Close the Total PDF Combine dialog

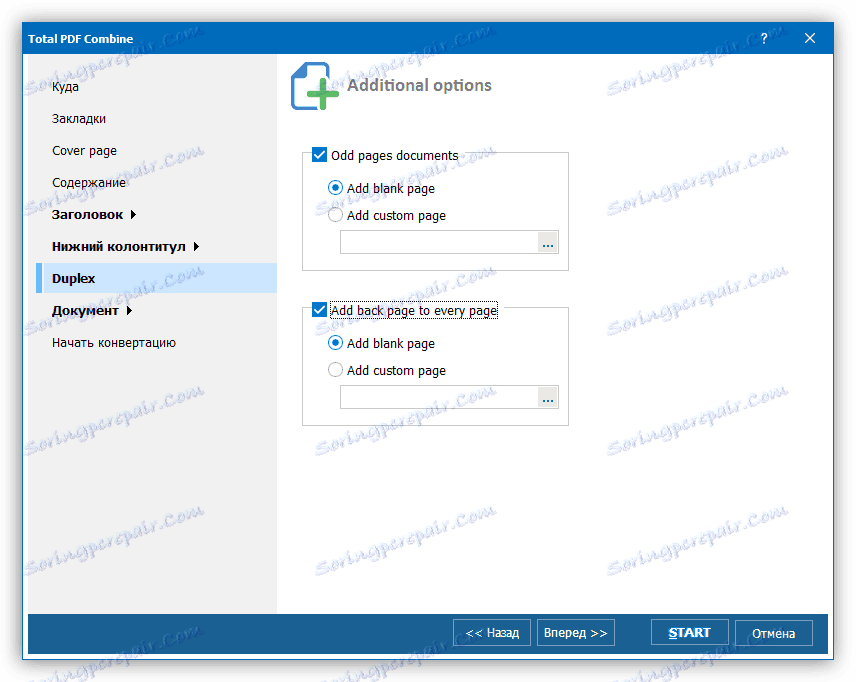[810, 38]
